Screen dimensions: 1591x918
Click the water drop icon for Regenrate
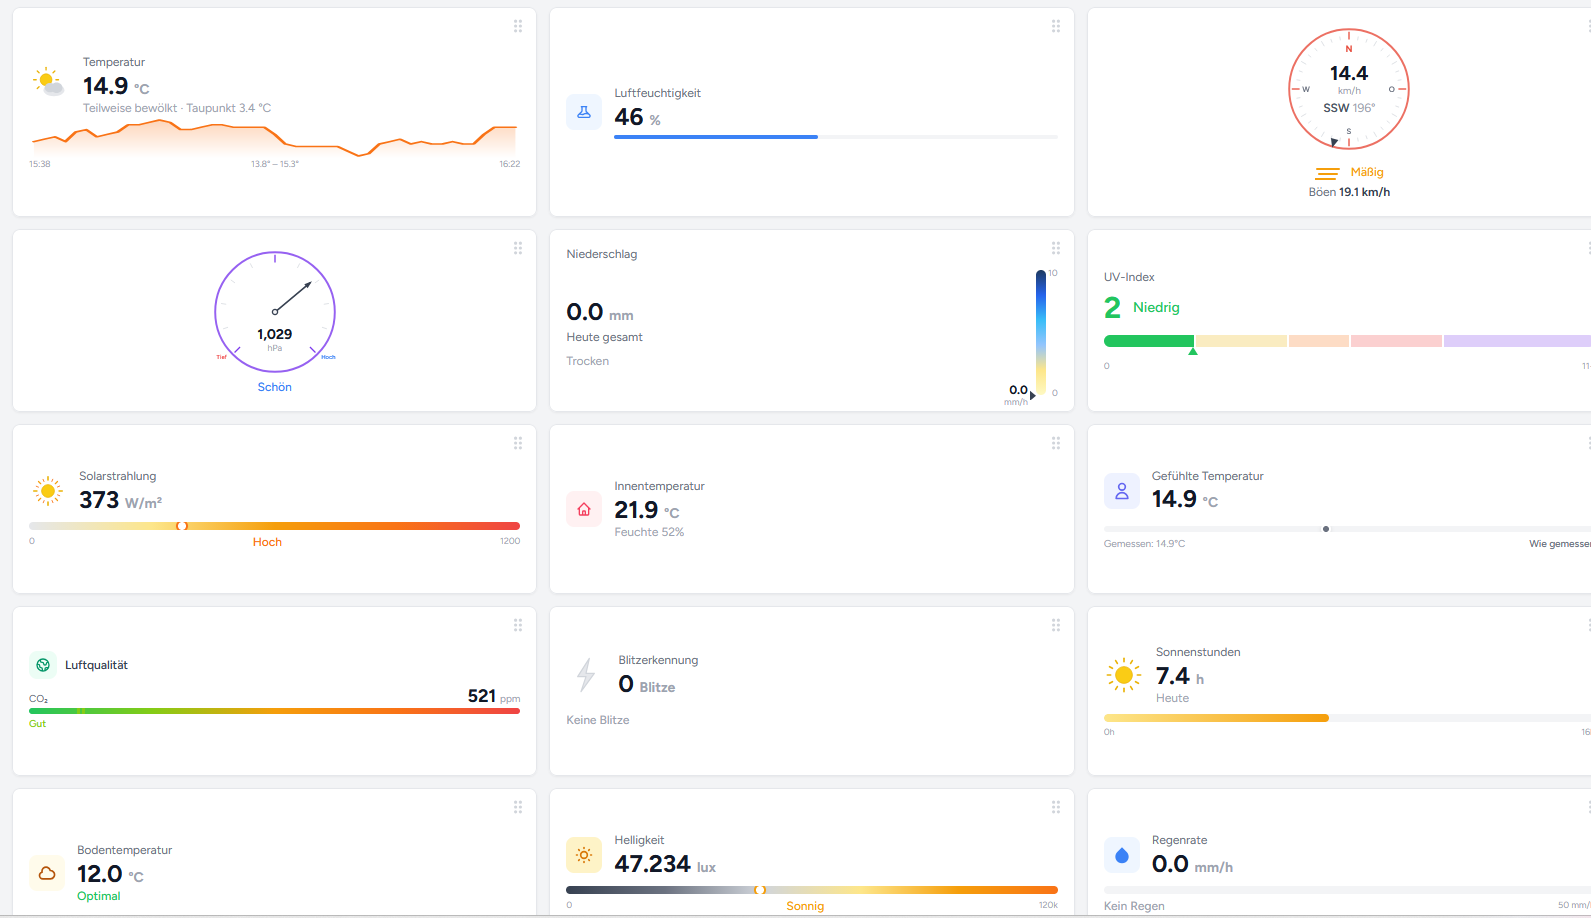[x=1121, y=855]
